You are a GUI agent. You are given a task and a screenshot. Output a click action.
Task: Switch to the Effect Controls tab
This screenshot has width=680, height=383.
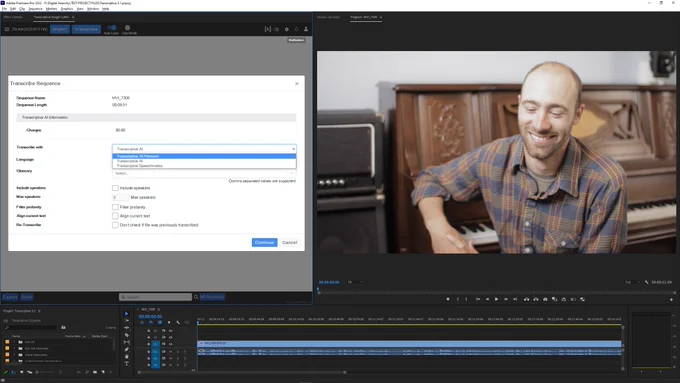tap(13, 17)
